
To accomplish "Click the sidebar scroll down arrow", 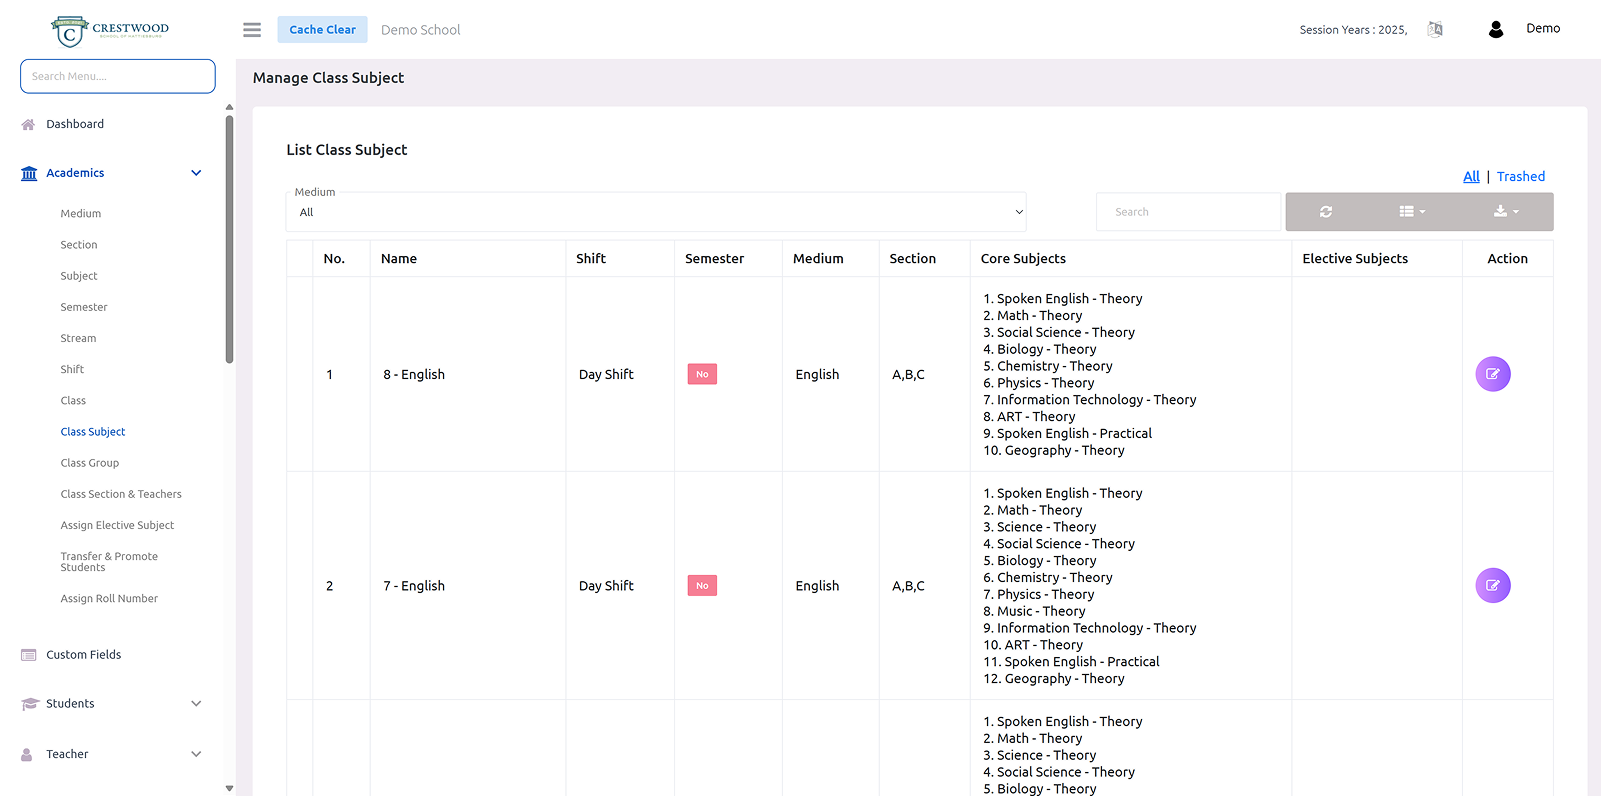I will [229, 788].
